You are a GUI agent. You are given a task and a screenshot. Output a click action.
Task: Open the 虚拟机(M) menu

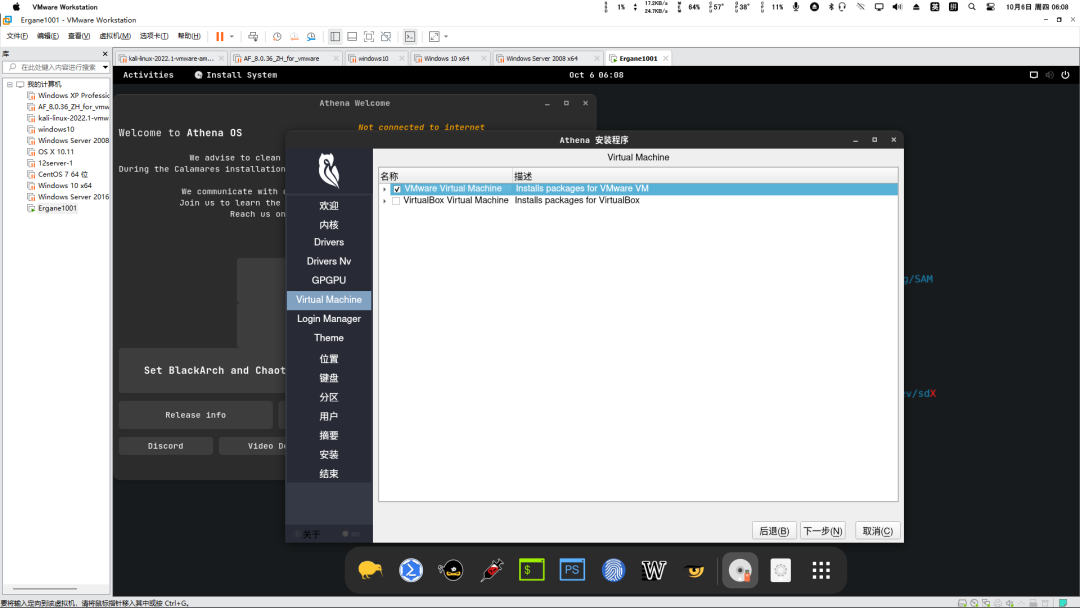pos(114,36)
